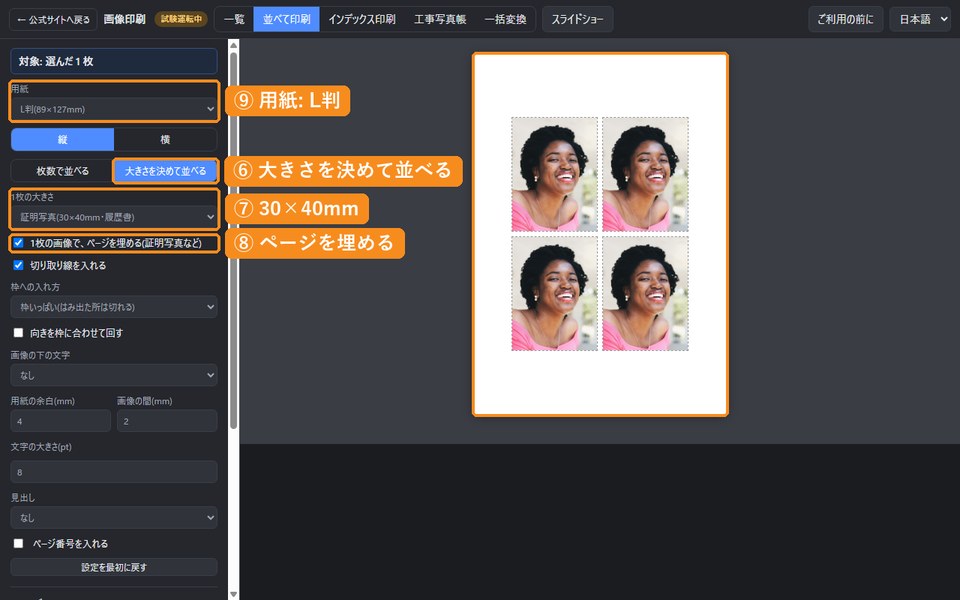Click the sidebar scrollbar down arrow
Screen dimensions: 960x600
pos(233,594)
